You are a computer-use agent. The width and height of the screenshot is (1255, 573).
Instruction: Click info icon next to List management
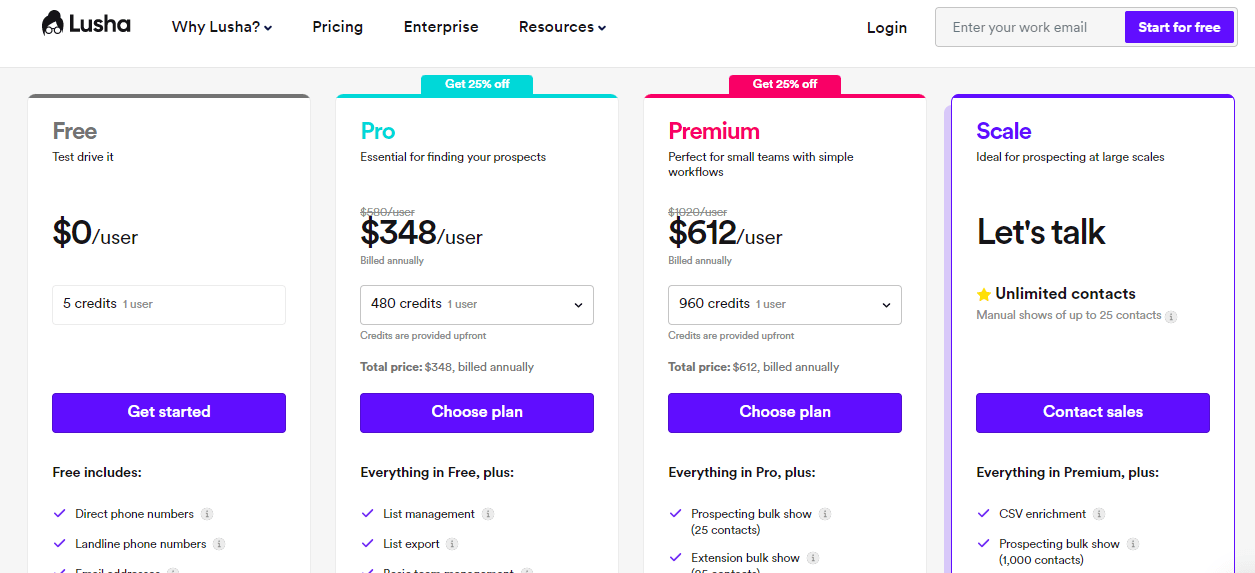(488, 514)
